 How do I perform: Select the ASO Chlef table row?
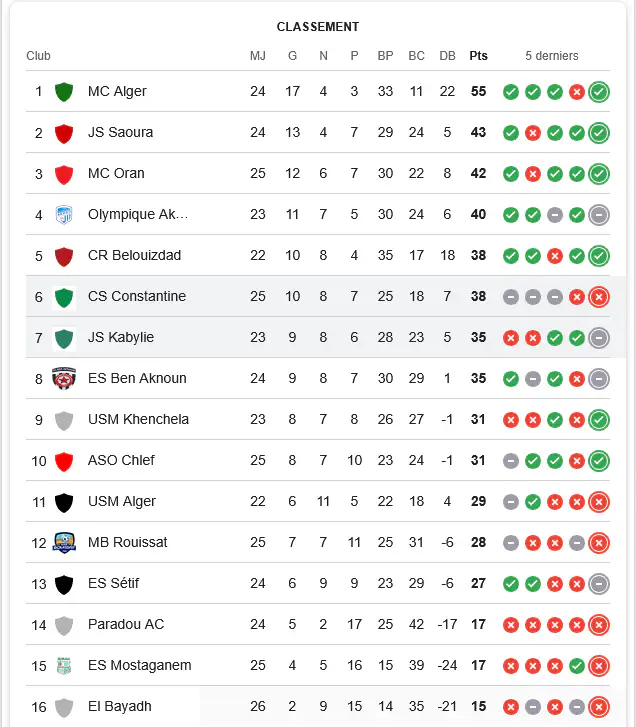pyautogui.click(x=318, y=460)
